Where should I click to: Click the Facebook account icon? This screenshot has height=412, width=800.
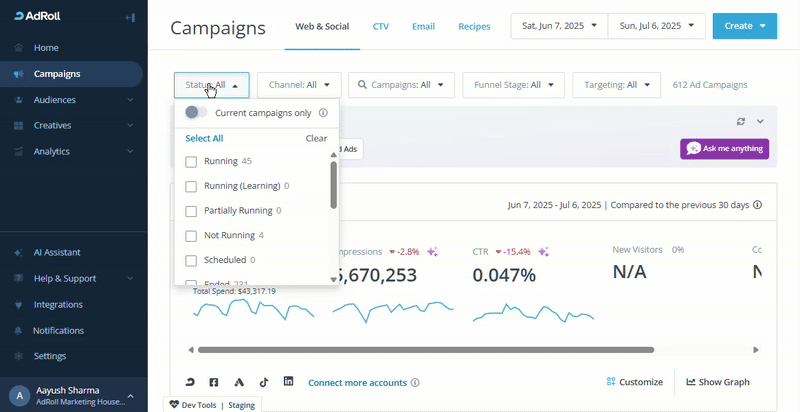click(x=214, y=382)
